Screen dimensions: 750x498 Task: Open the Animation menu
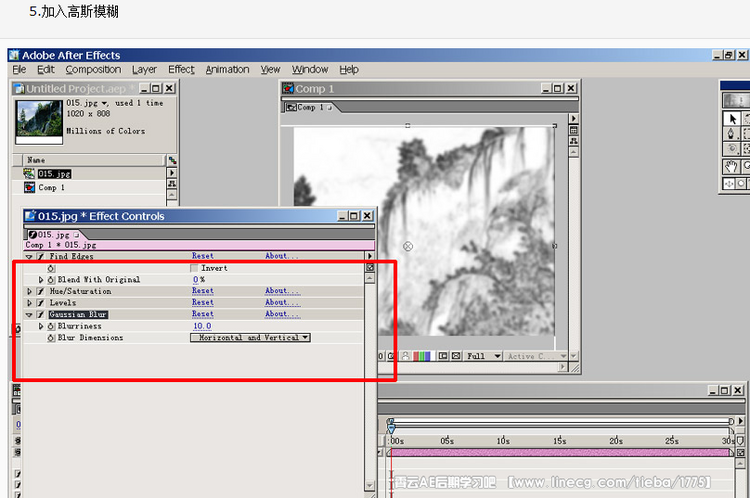(227, 69)
